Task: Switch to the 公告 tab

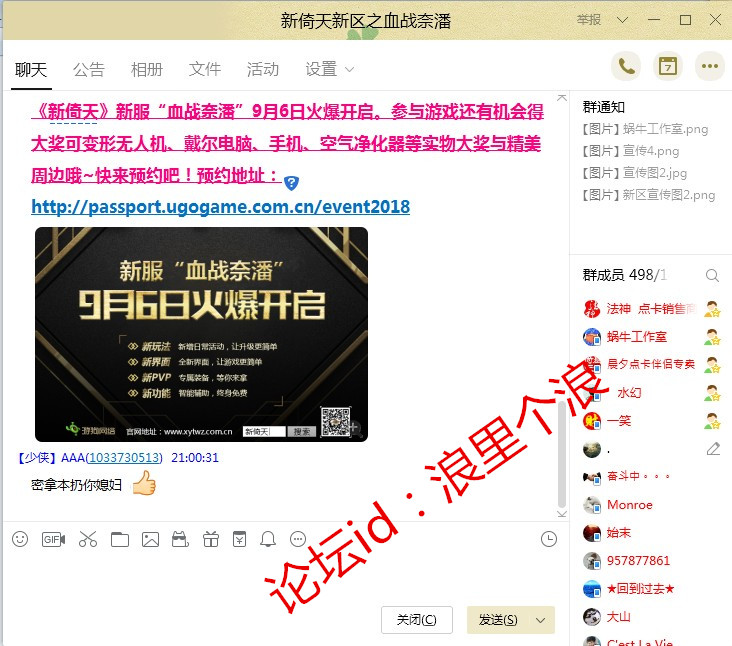Action: (x=88, y=69)
